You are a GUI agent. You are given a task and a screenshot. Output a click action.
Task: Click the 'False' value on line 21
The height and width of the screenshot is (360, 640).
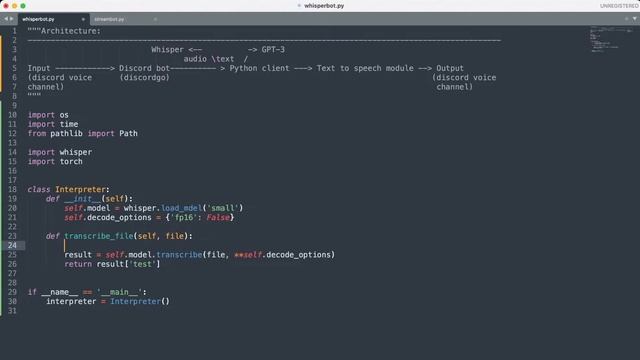(x=218, y=218)
